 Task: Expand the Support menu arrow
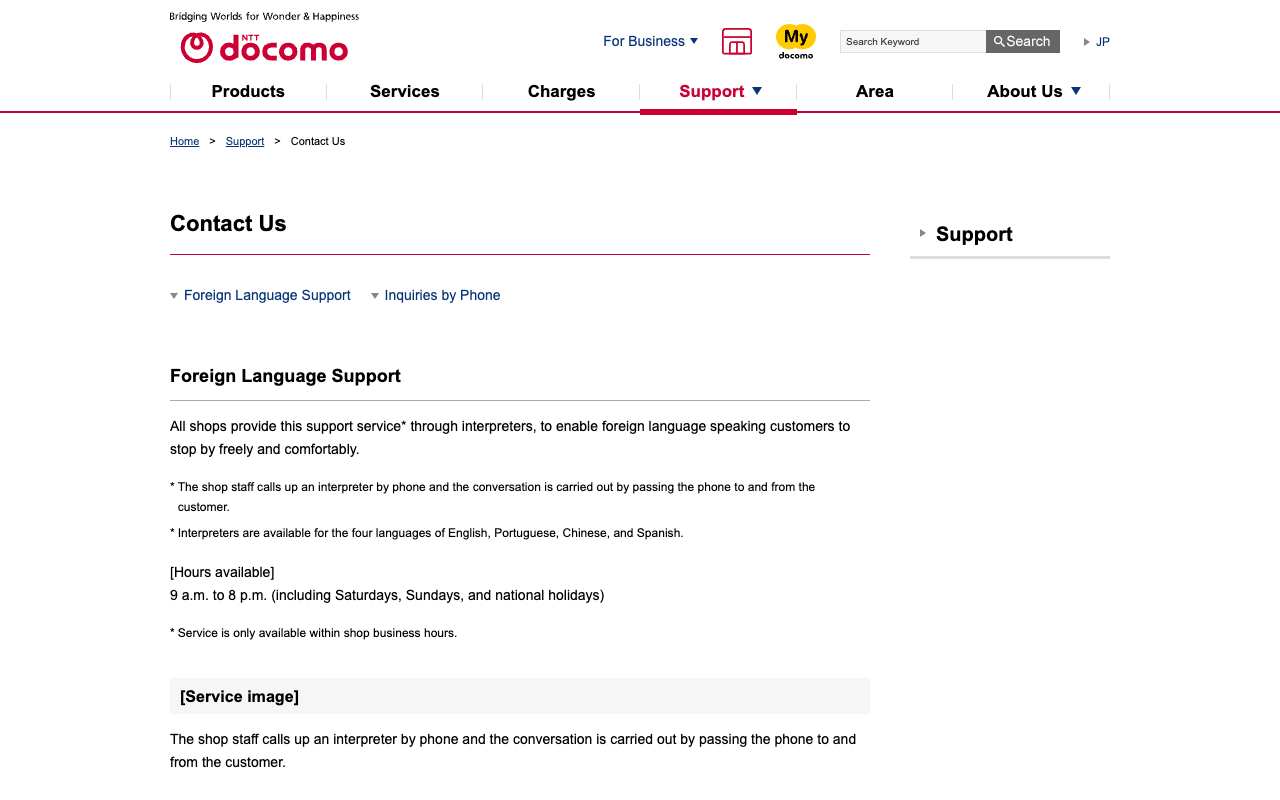(757, 91)
